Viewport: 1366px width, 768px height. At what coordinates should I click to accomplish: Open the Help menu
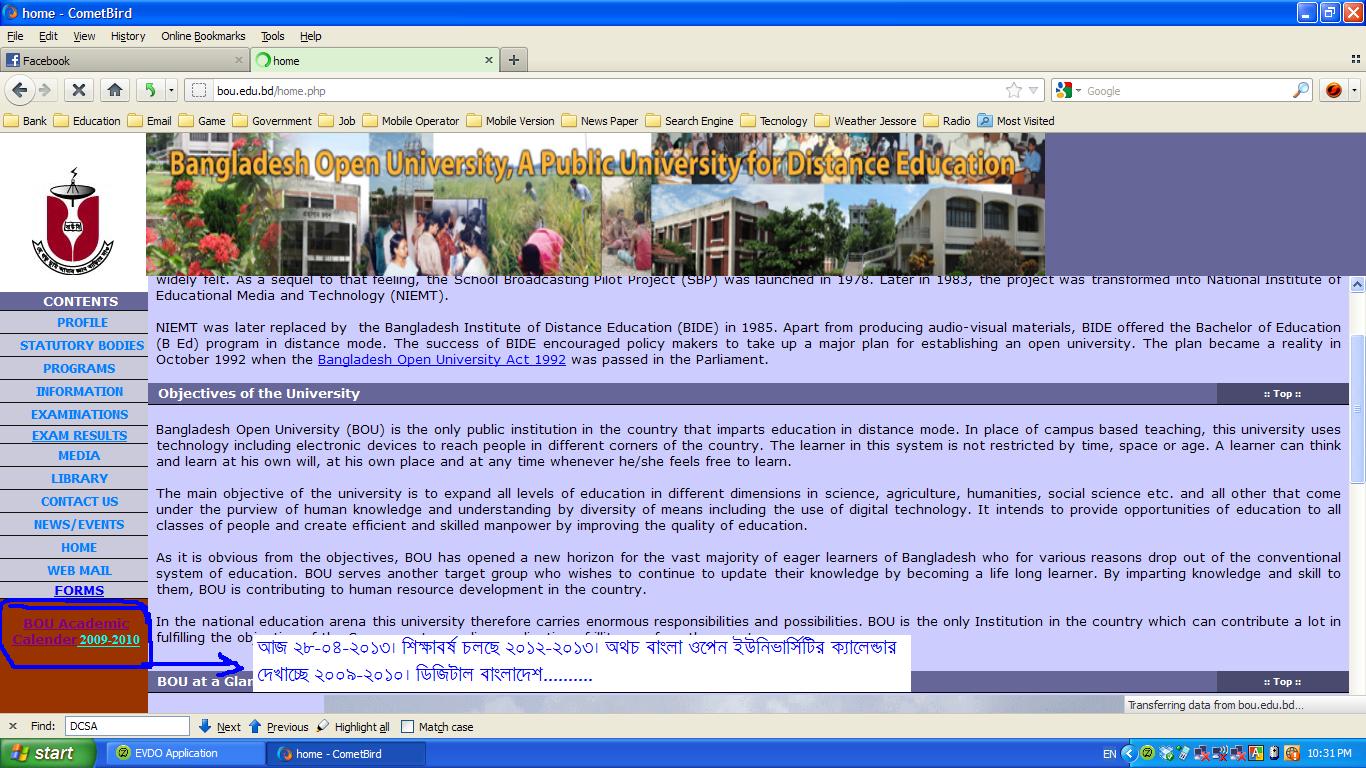point(311,36)
